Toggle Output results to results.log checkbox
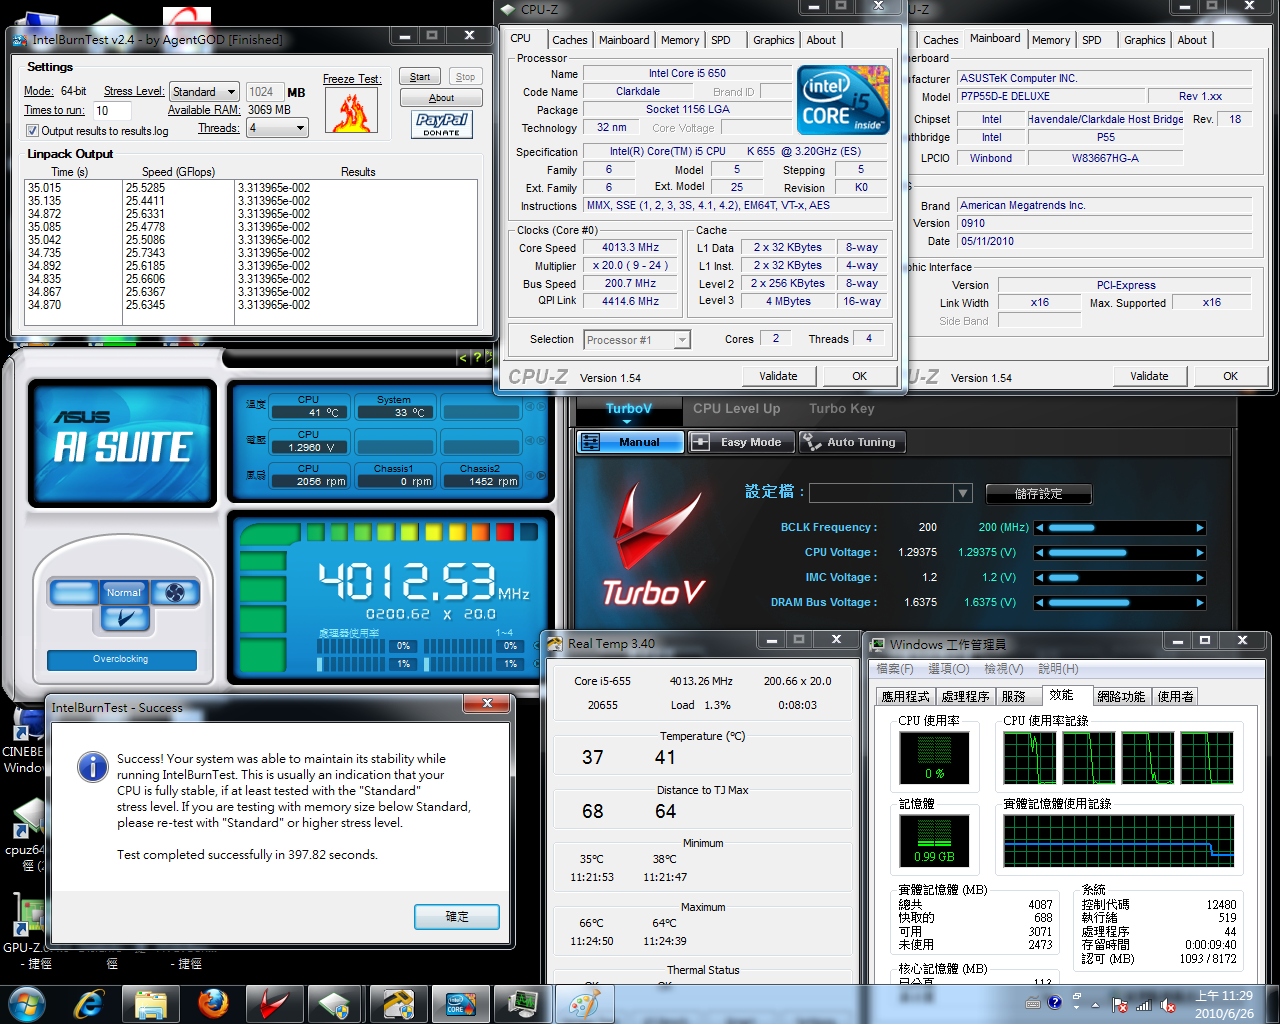Viewport: 1280px width, 1024px height. (x=32, y=131)
